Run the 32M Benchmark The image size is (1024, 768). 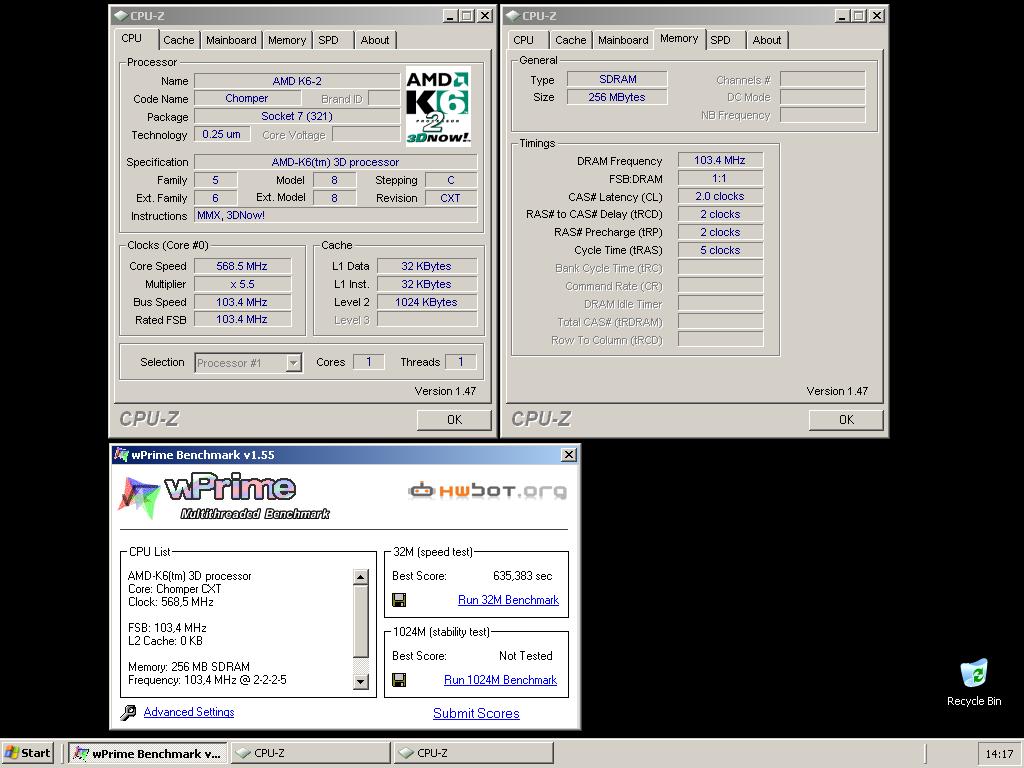pos(508,600)
